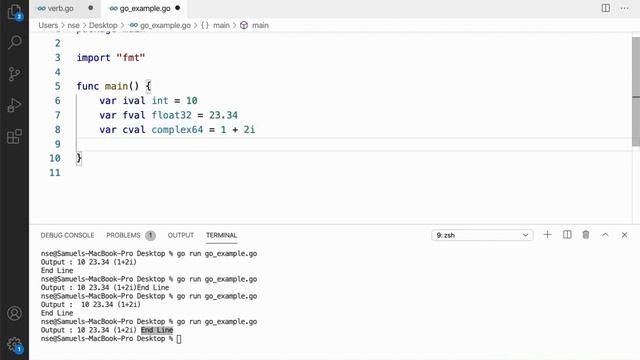Close the terminal panel
640x360 pixels.
click(624, 235)
